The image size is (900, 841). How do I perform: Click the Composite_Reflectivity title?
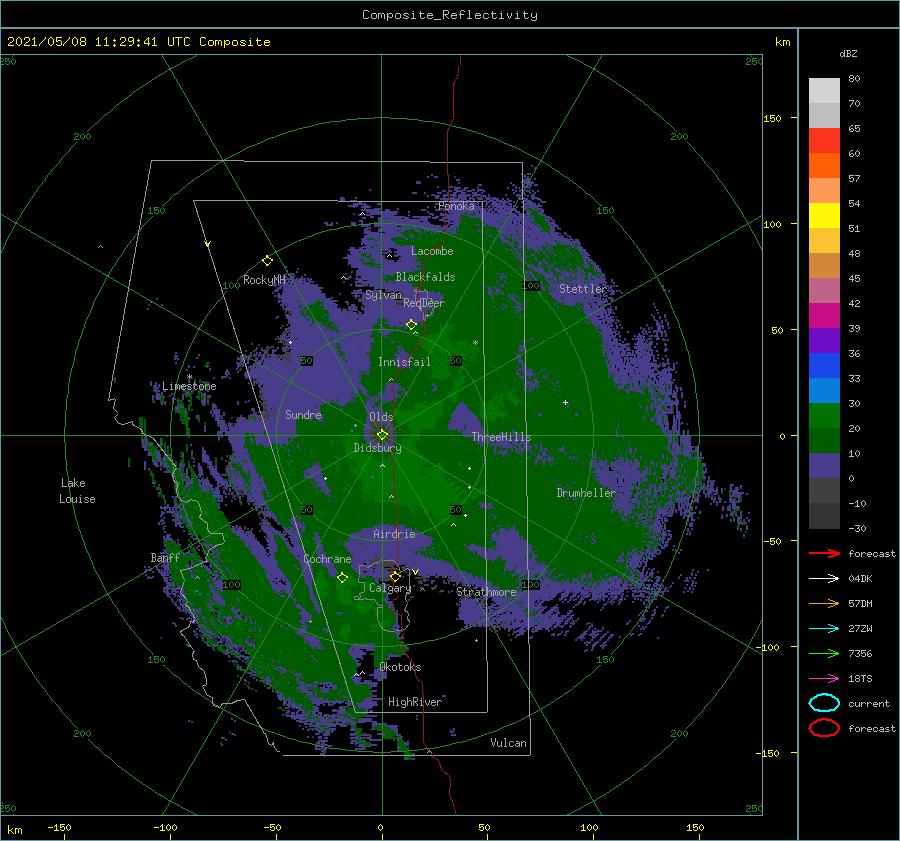(450, 15)
